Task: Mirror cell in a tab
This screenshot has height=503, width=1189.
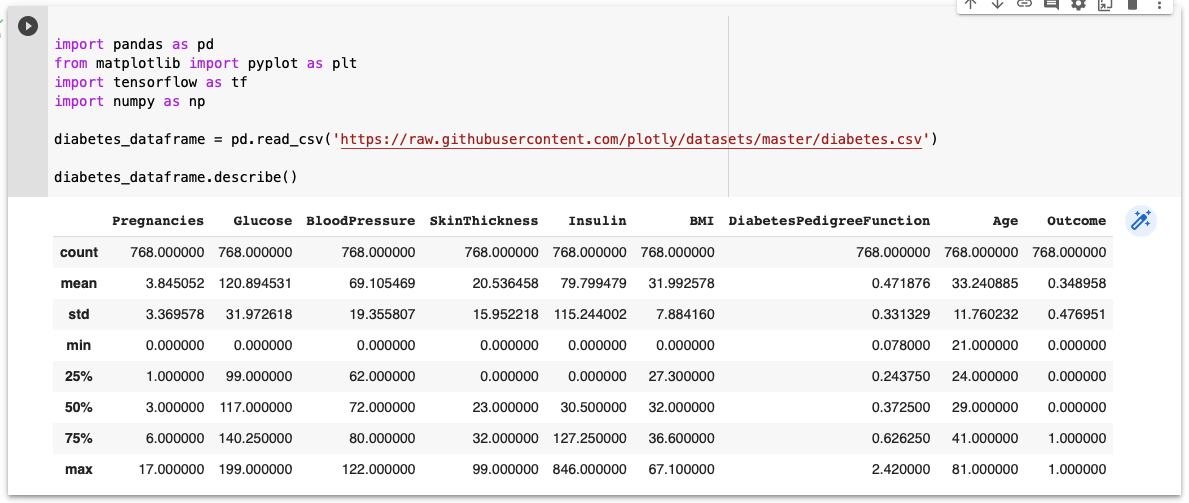Action: 1105,4
